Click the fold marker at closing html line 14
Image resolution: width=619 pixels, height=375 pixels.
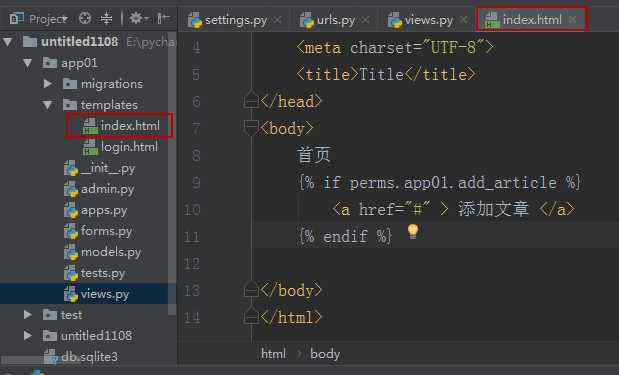(251, 315)
